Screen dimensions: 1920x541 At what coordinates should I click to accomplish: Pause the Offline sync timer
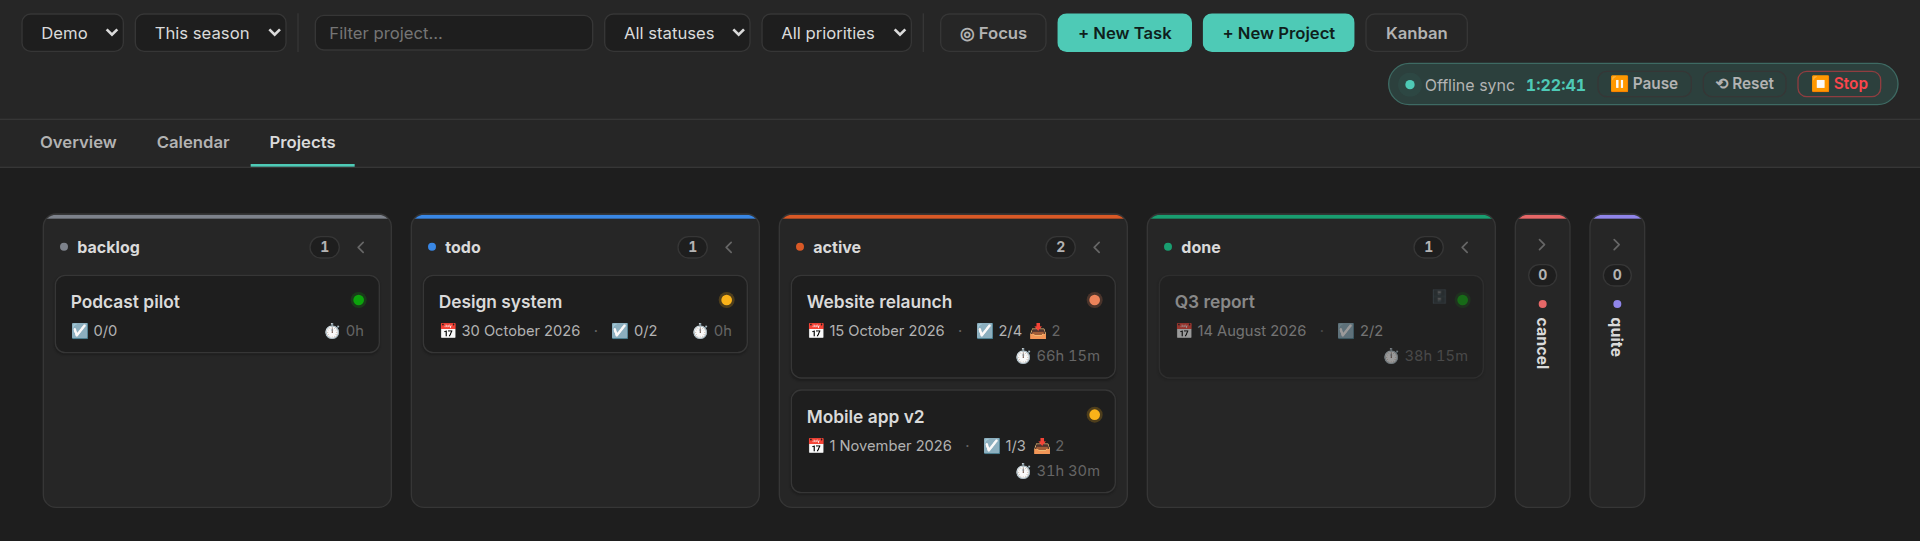(1645, 84)
